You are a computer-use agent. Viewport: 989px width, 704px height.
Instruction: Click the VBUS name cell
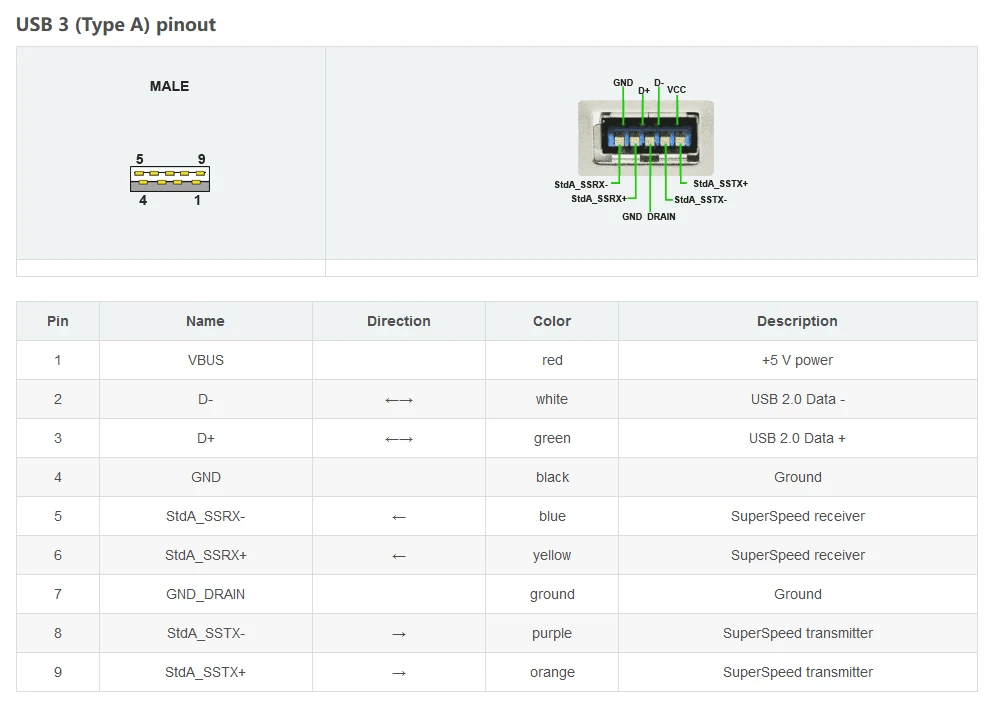tap(206, 360)
